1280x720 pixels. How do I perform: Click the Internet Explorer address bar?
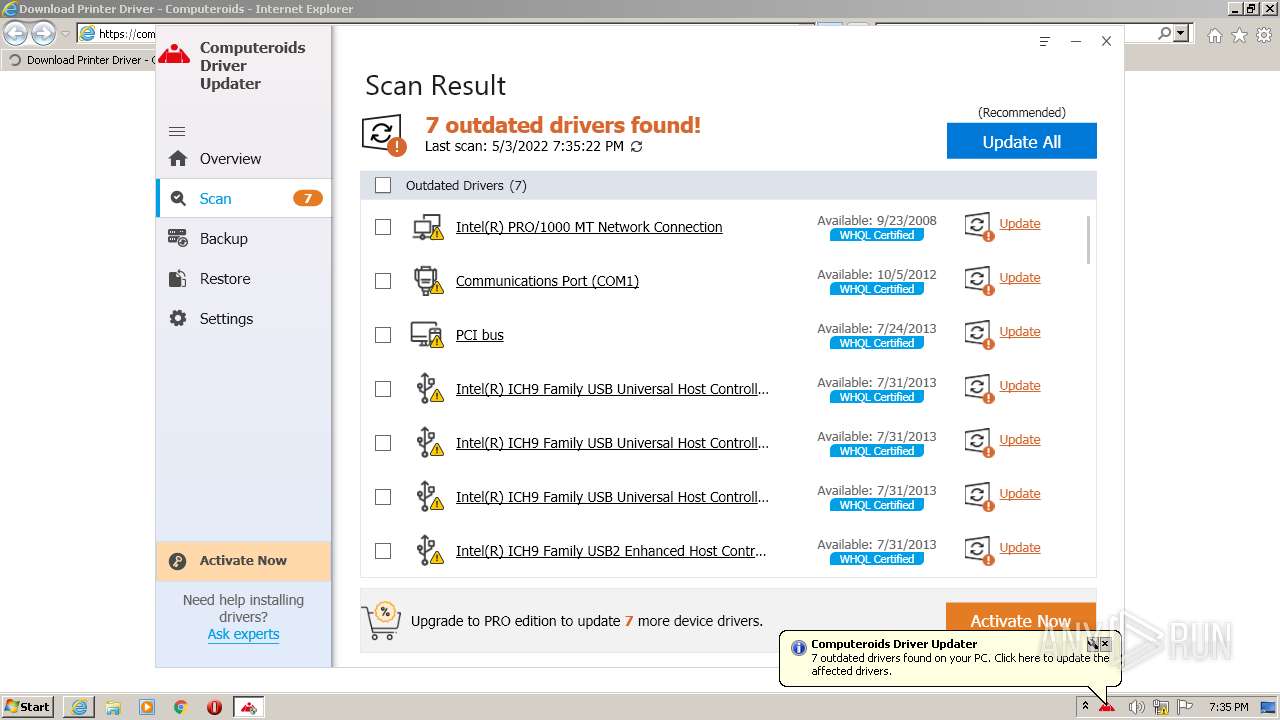(117, 33)
